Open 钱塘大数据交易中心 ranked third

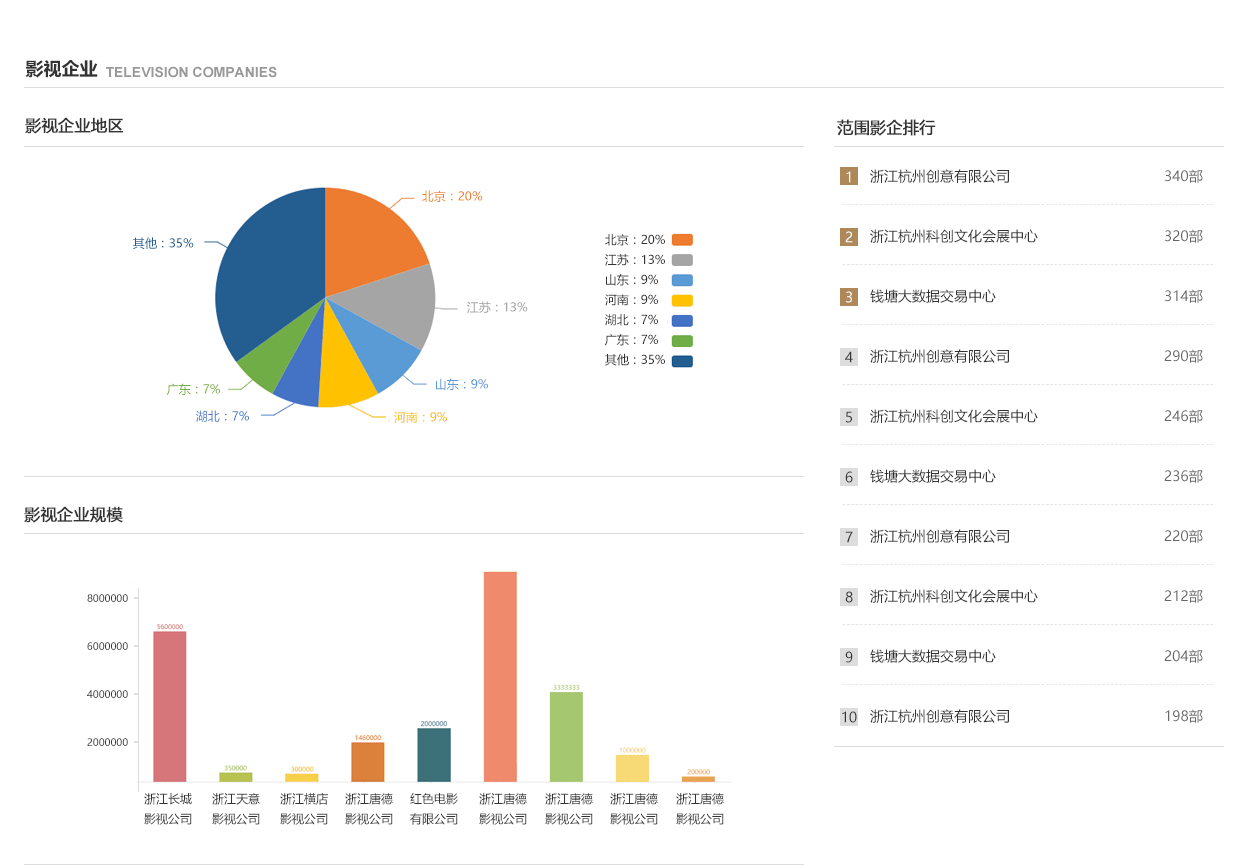coord(933,296)
